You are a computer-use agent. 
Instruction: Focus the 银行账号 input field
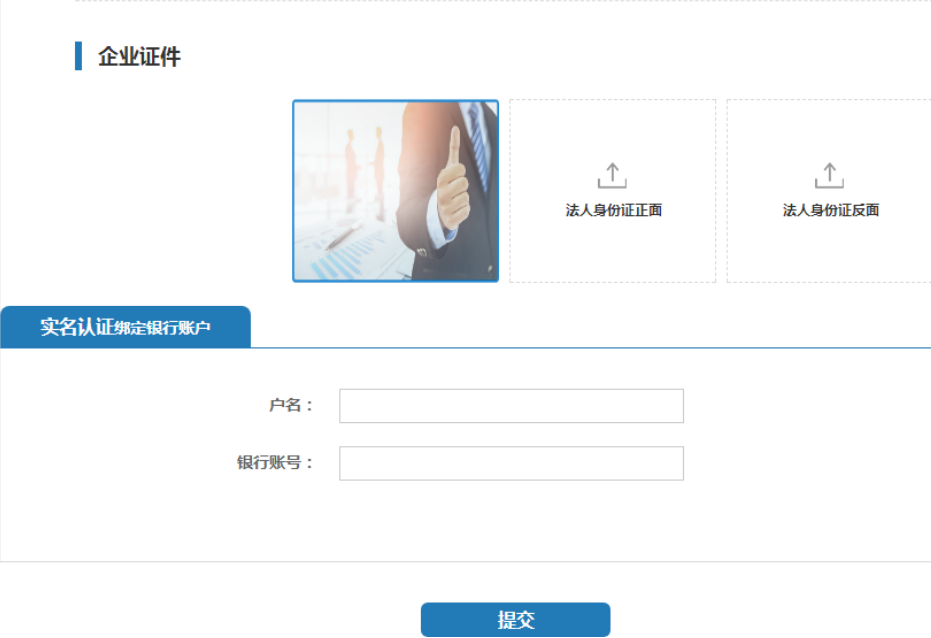pyautogui.click(x=511, y=464)
